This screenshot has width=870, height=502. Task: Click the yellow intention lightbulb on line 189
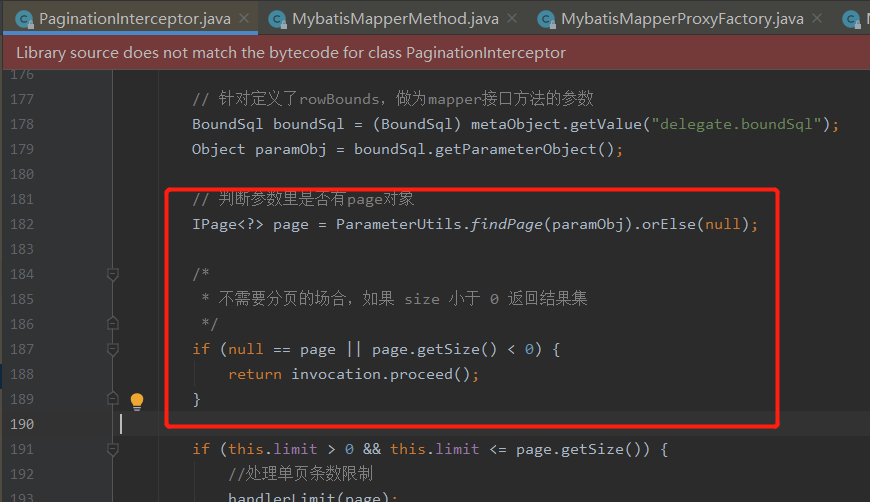coord(137,401)
